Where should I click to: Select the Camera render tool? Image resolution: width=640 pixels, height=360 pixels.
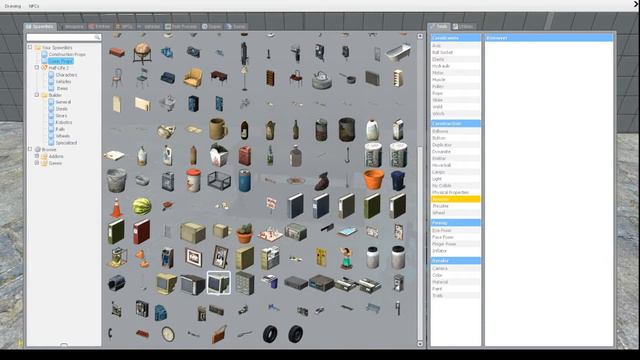(x=456, y=269)
